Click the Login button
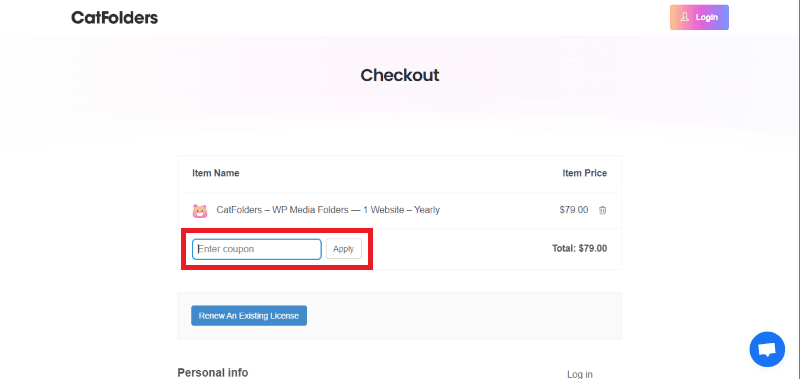 (699, 17)
